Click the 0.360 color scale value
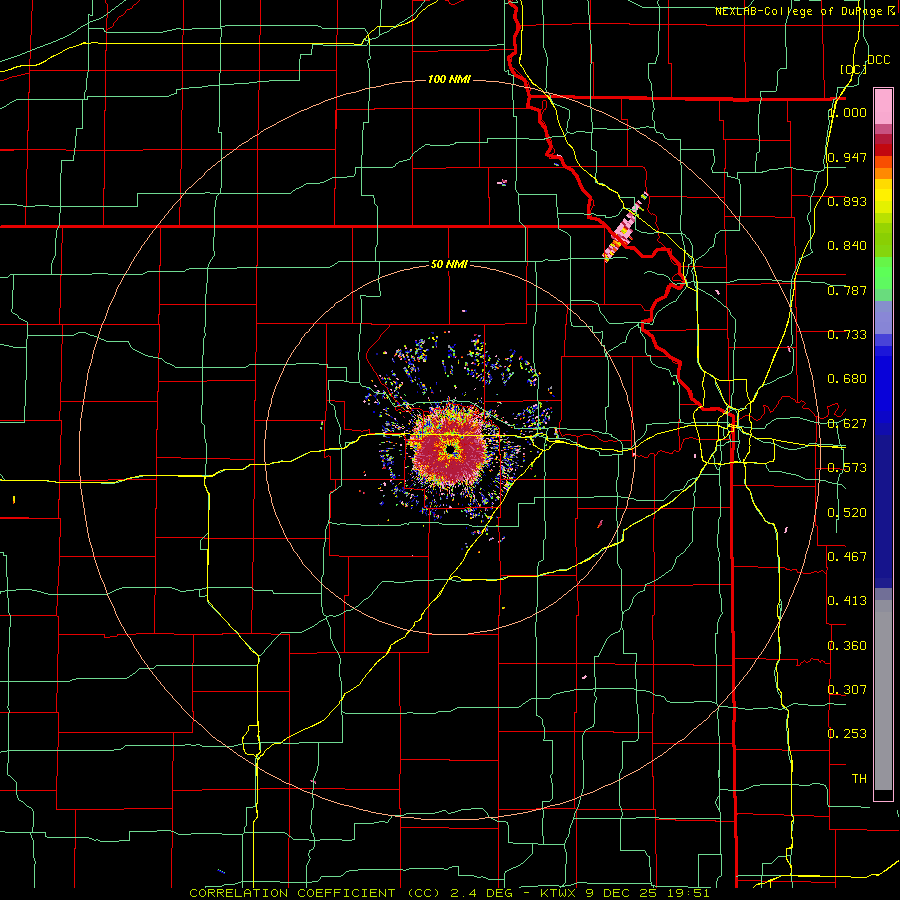 (847, 646)
